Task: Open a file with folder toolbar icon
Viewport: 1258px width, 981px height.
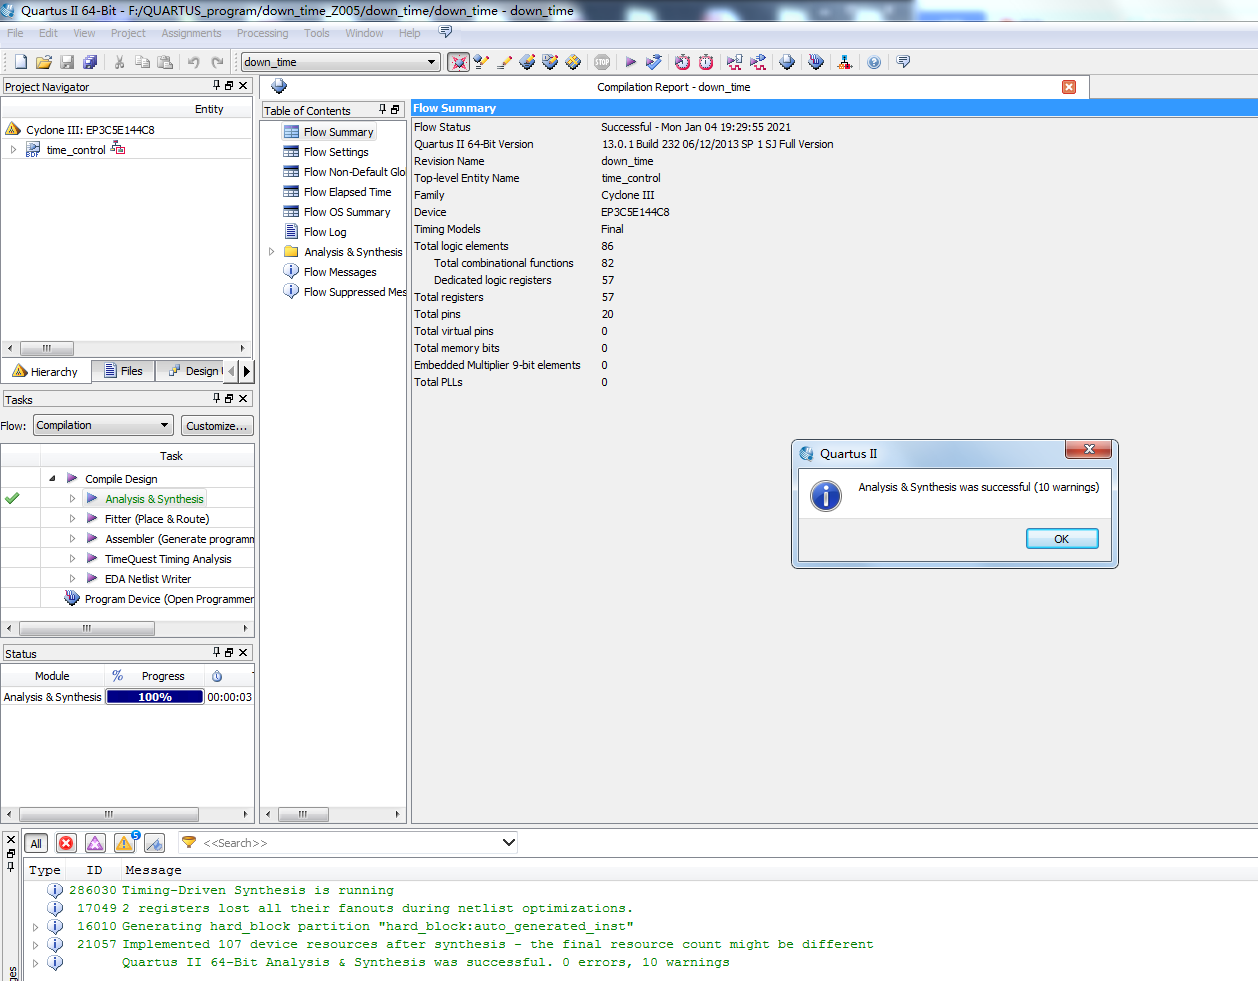Action: click(x=44, y=62)
